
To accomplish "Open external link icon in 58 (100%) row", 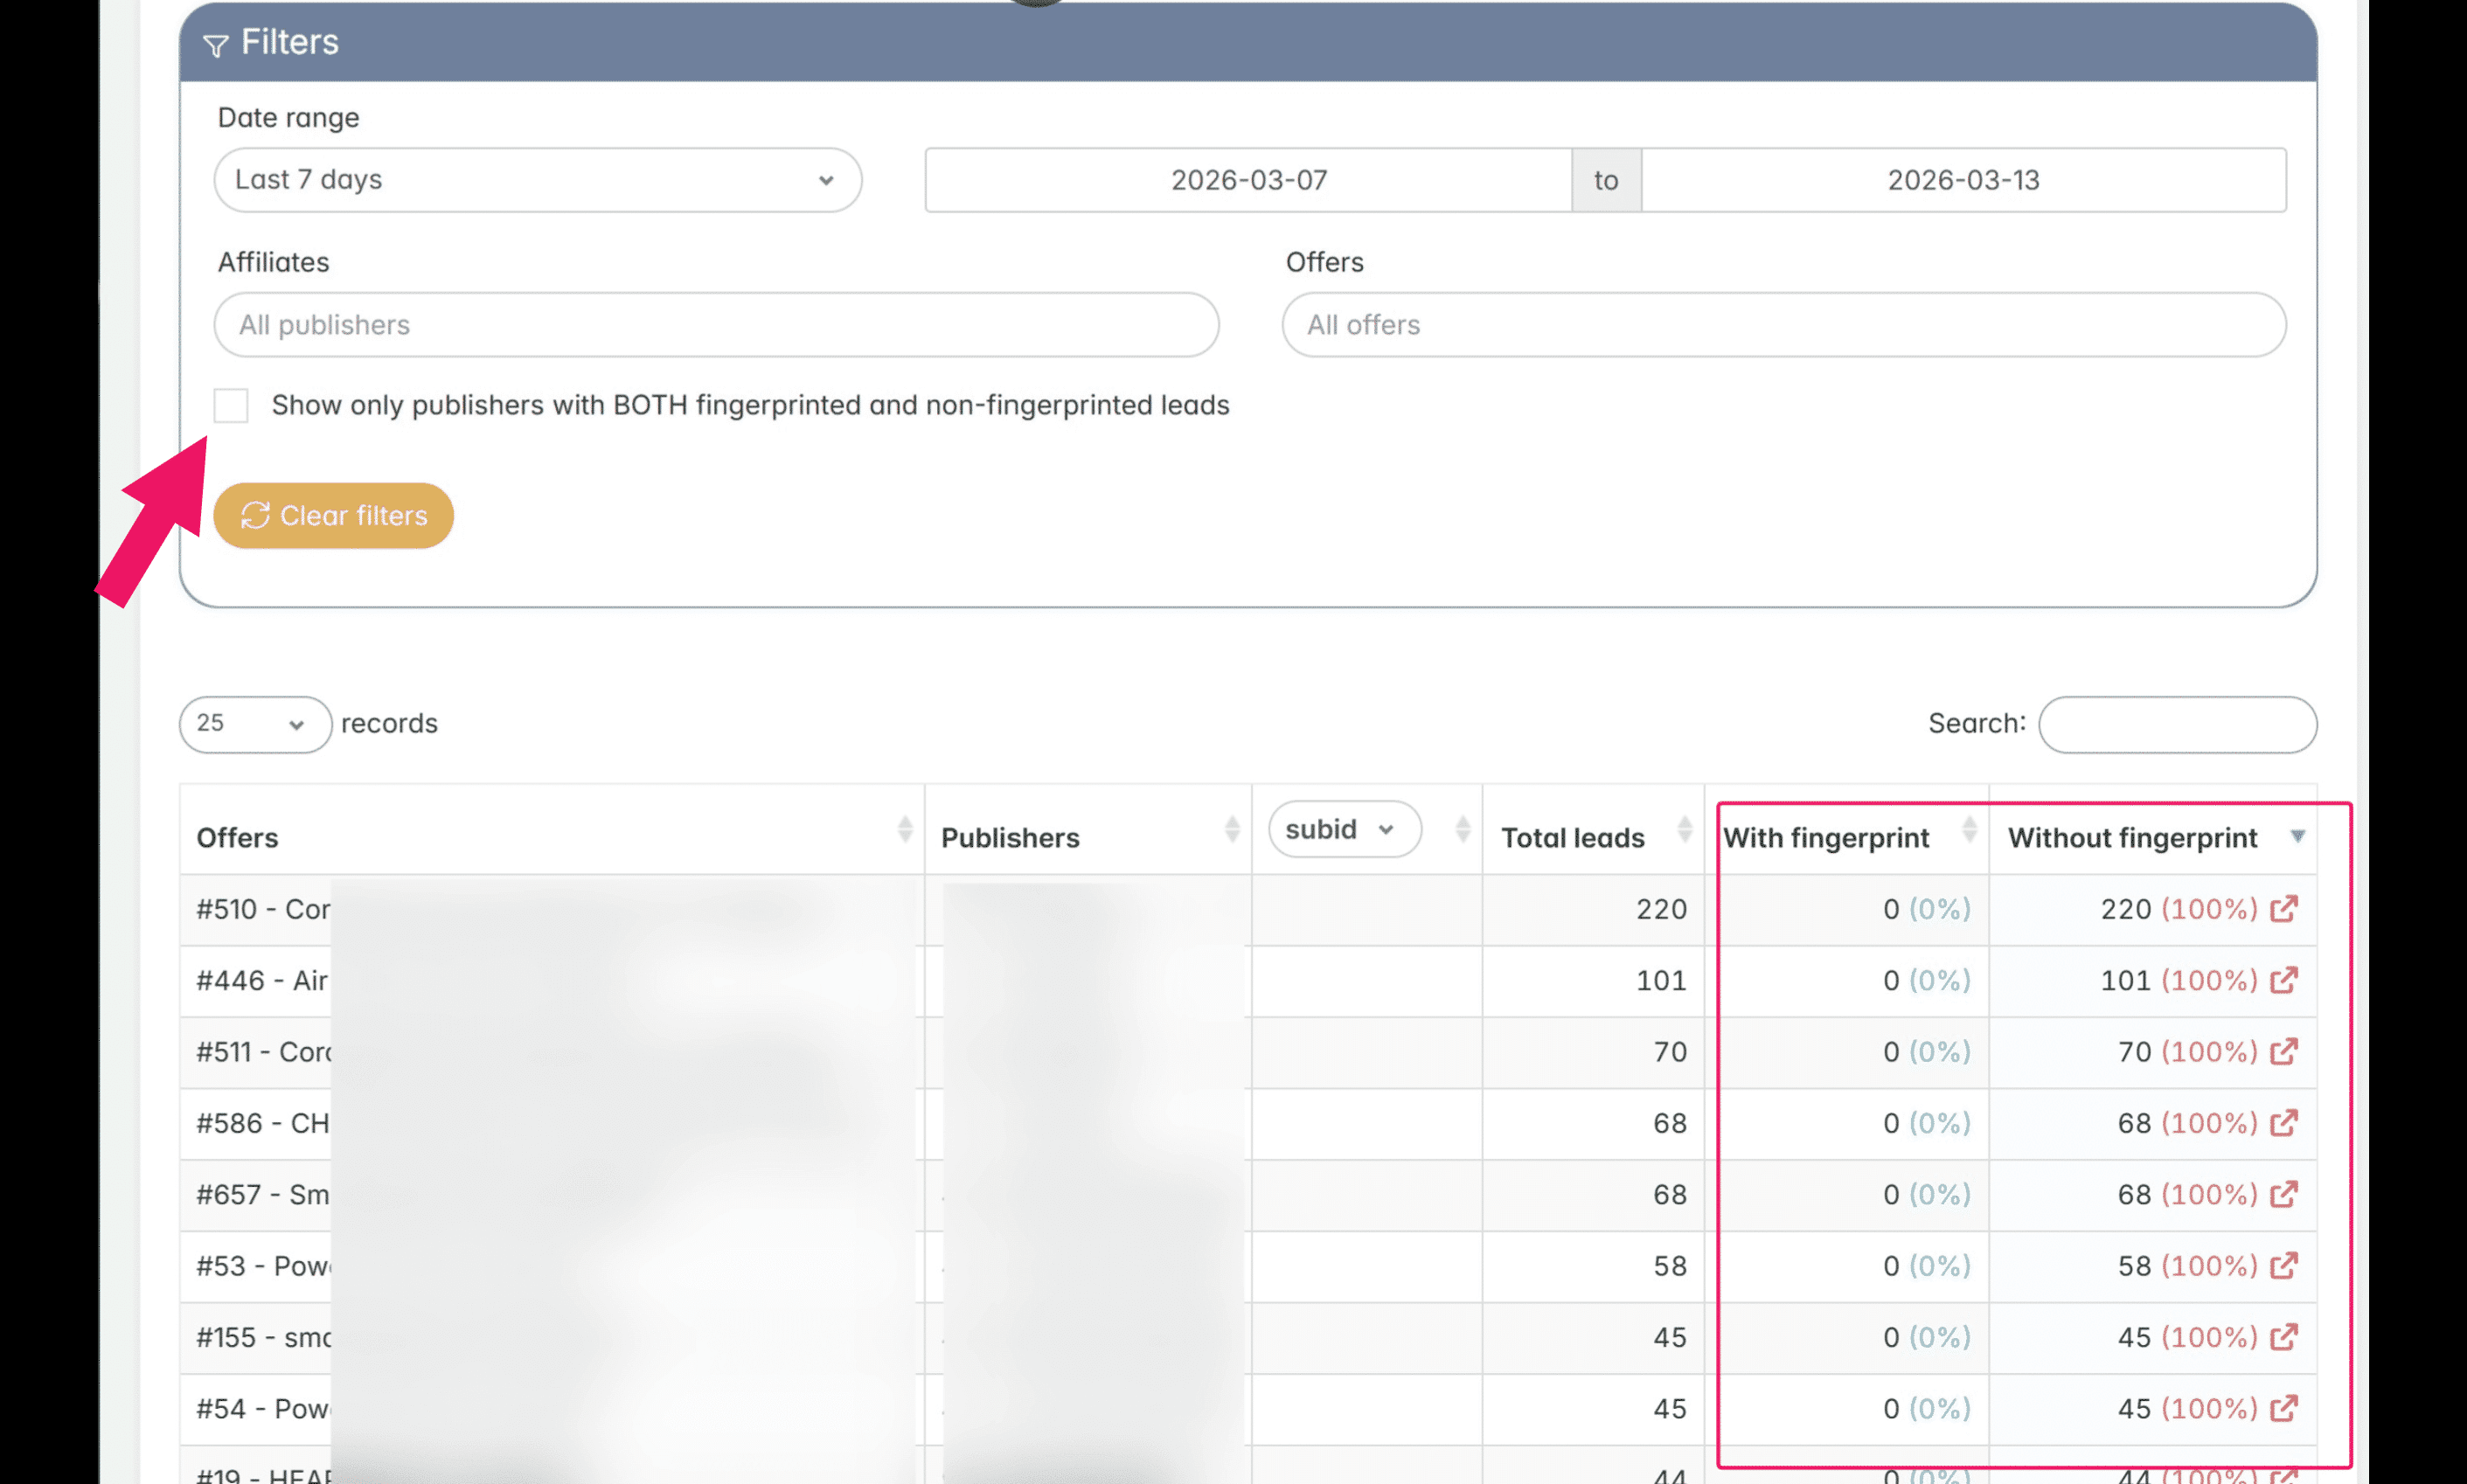I will tap(2284, 1265).
